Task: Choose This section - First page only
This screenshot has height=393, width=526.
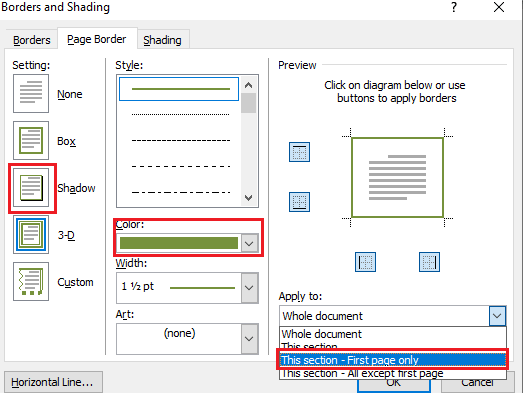Action: 392,360
